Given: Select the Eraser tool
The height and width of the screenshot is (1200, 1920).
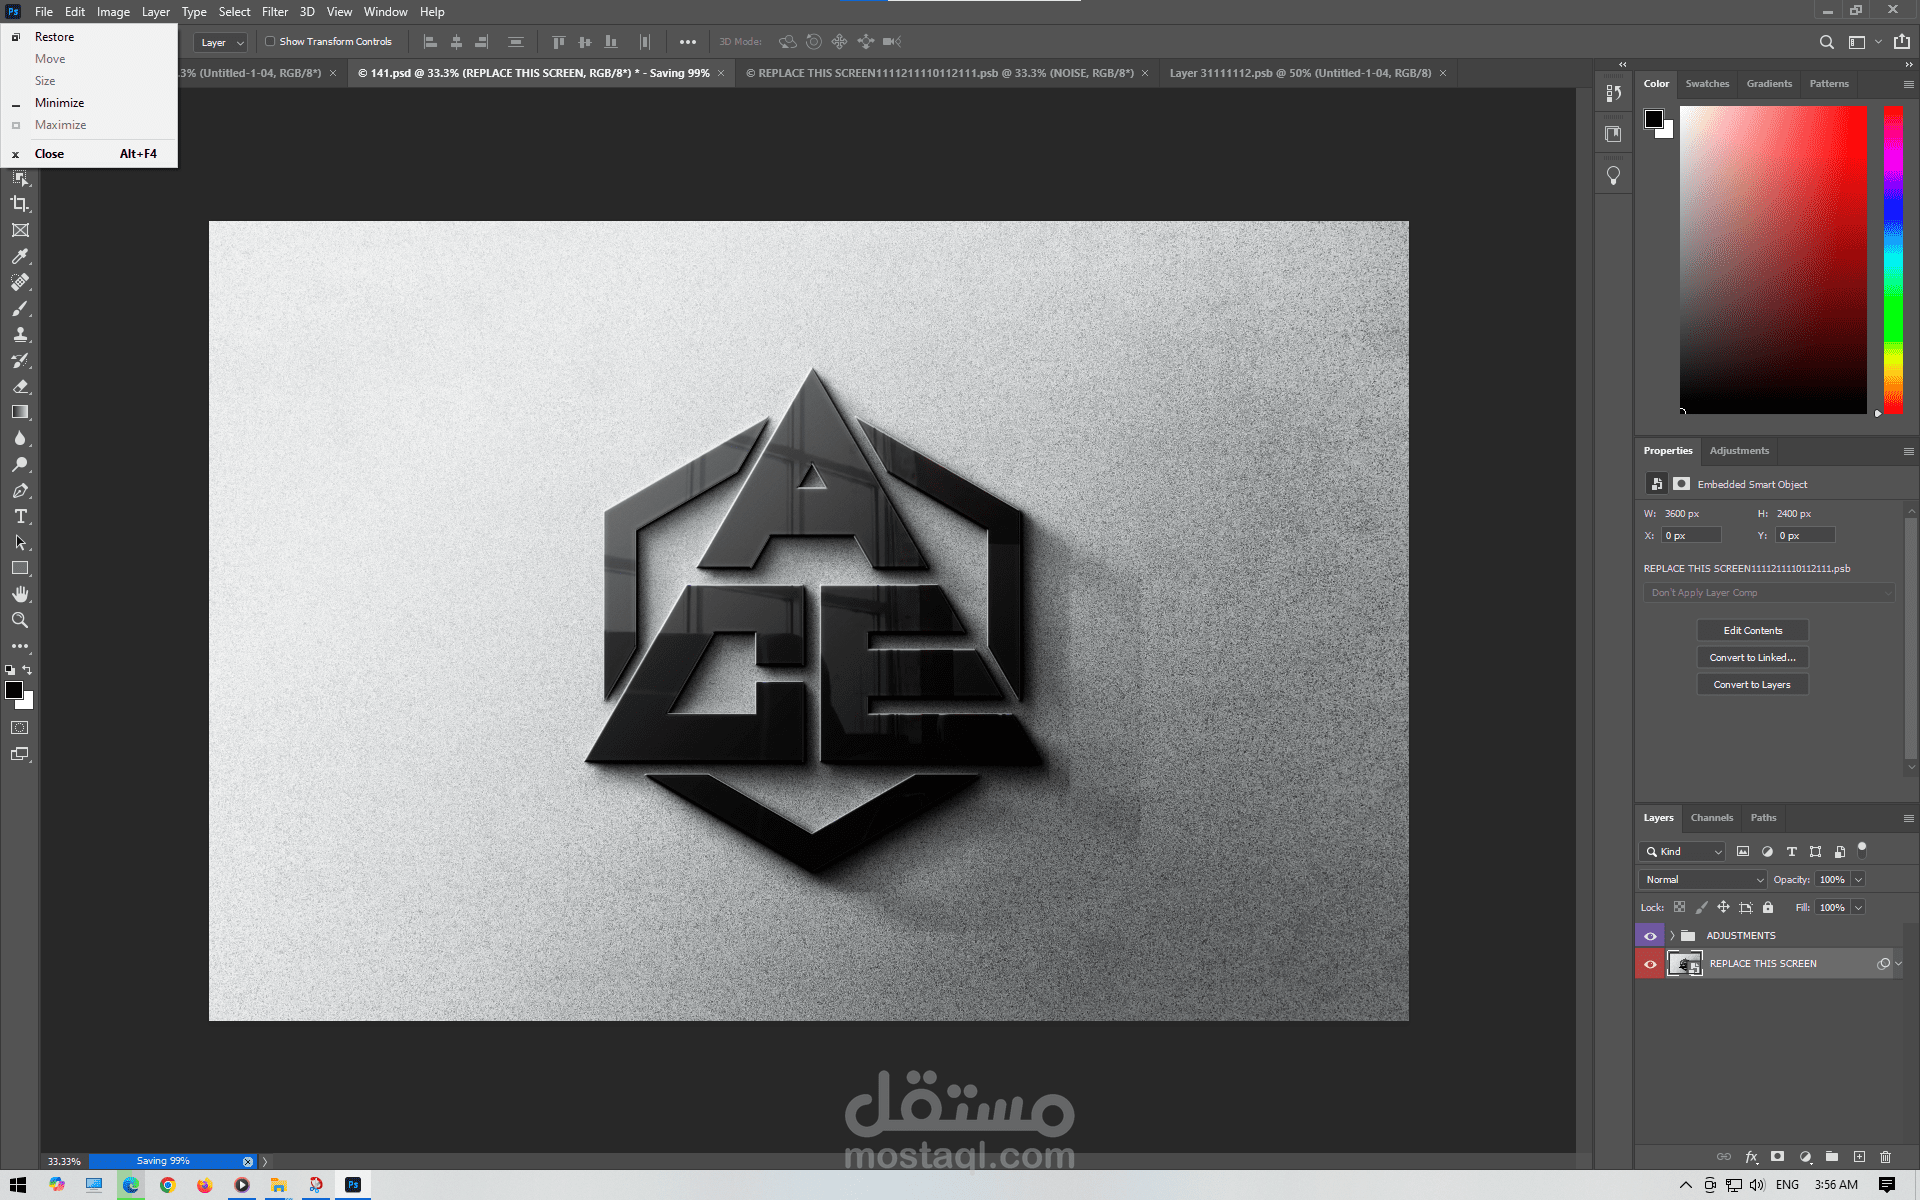Looking at the screenshot, I should (x=20, y=386).
